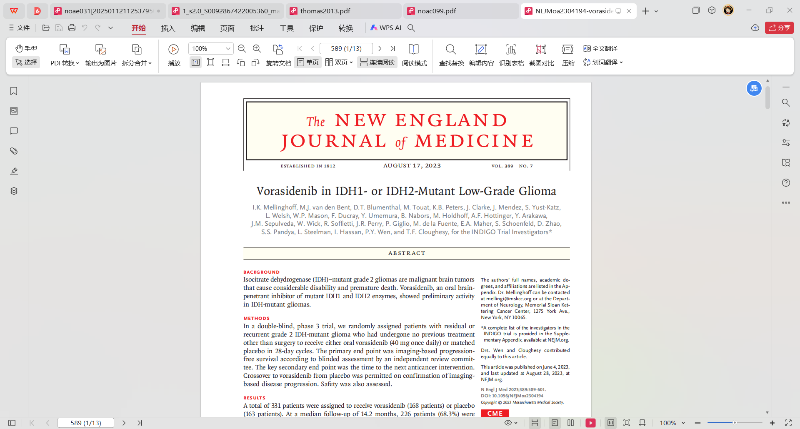Go to previous page toolbar arrow
Viewport: 800px width, 429px height.
click(312, 48)
